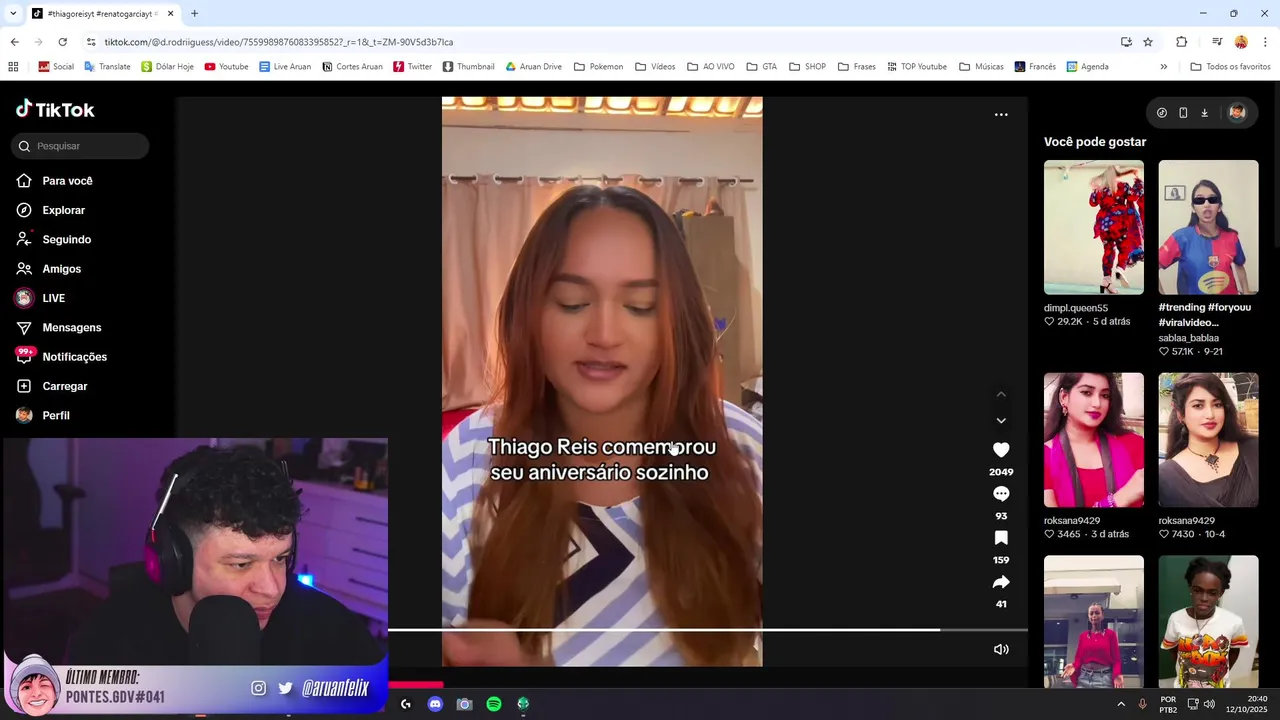This screenshot has width=1280, height=720.
Task: Bookmark this page with the star icon
Action: point(1148,42)
